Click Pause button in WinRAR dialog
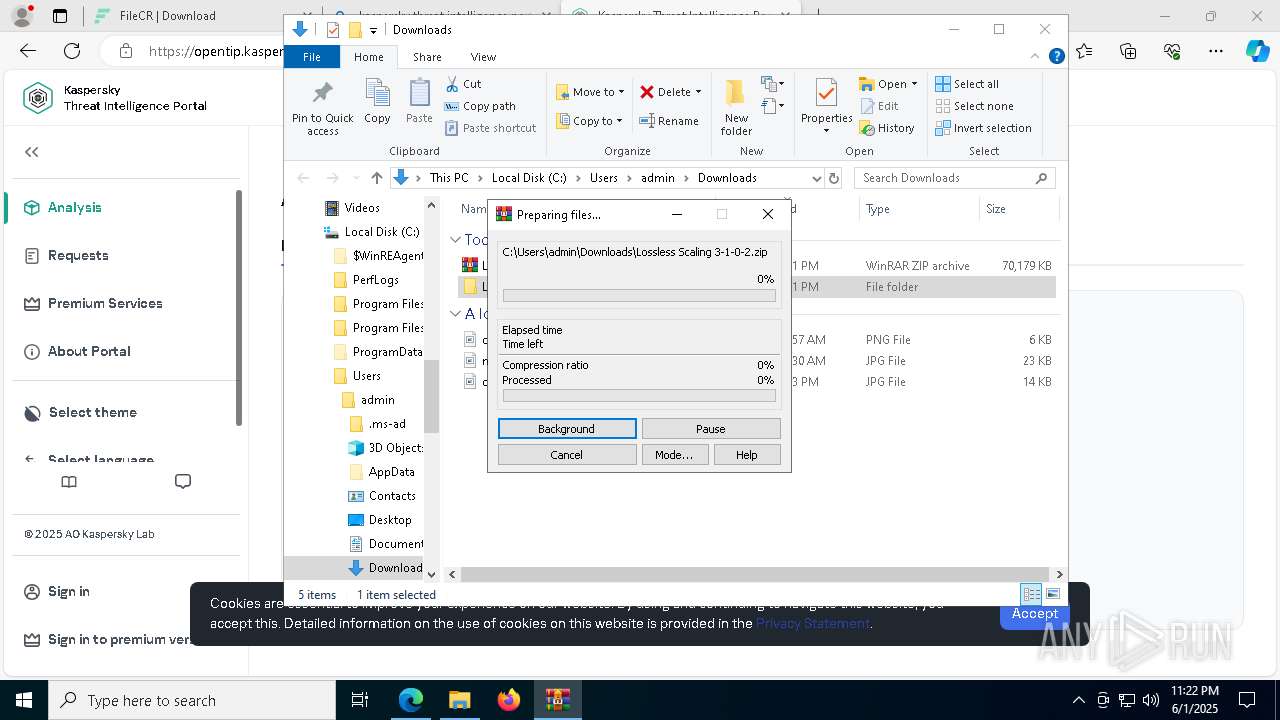 coord(711,429)
